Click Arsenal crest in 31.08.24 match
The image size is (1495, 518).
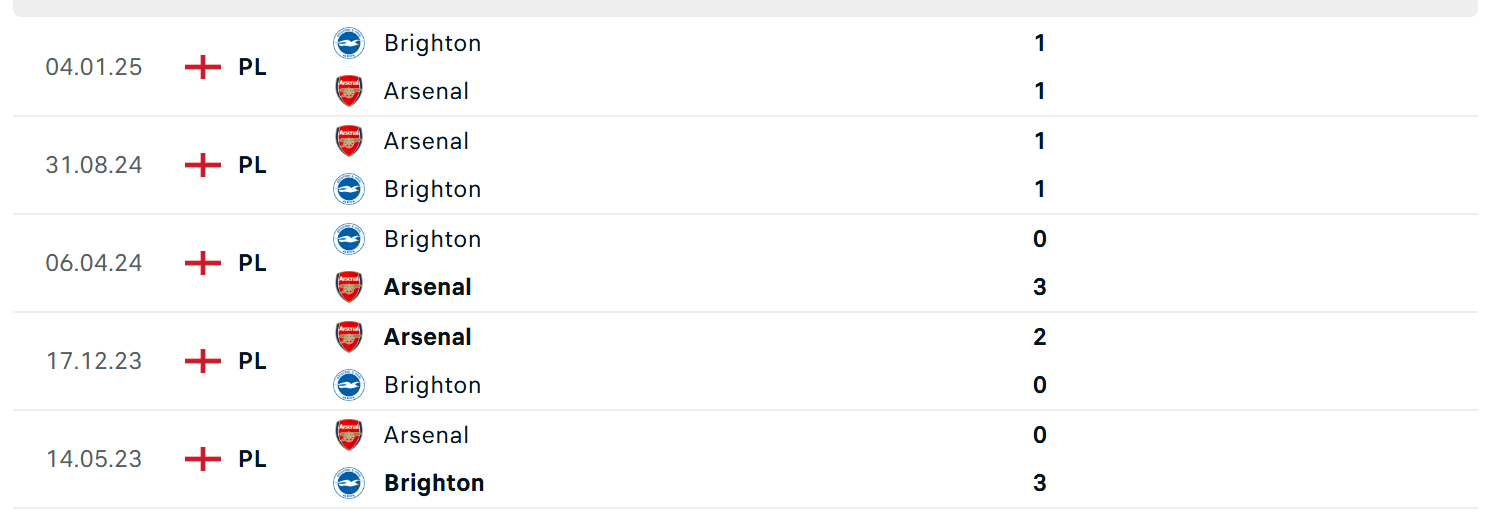[x=348, y=141]
